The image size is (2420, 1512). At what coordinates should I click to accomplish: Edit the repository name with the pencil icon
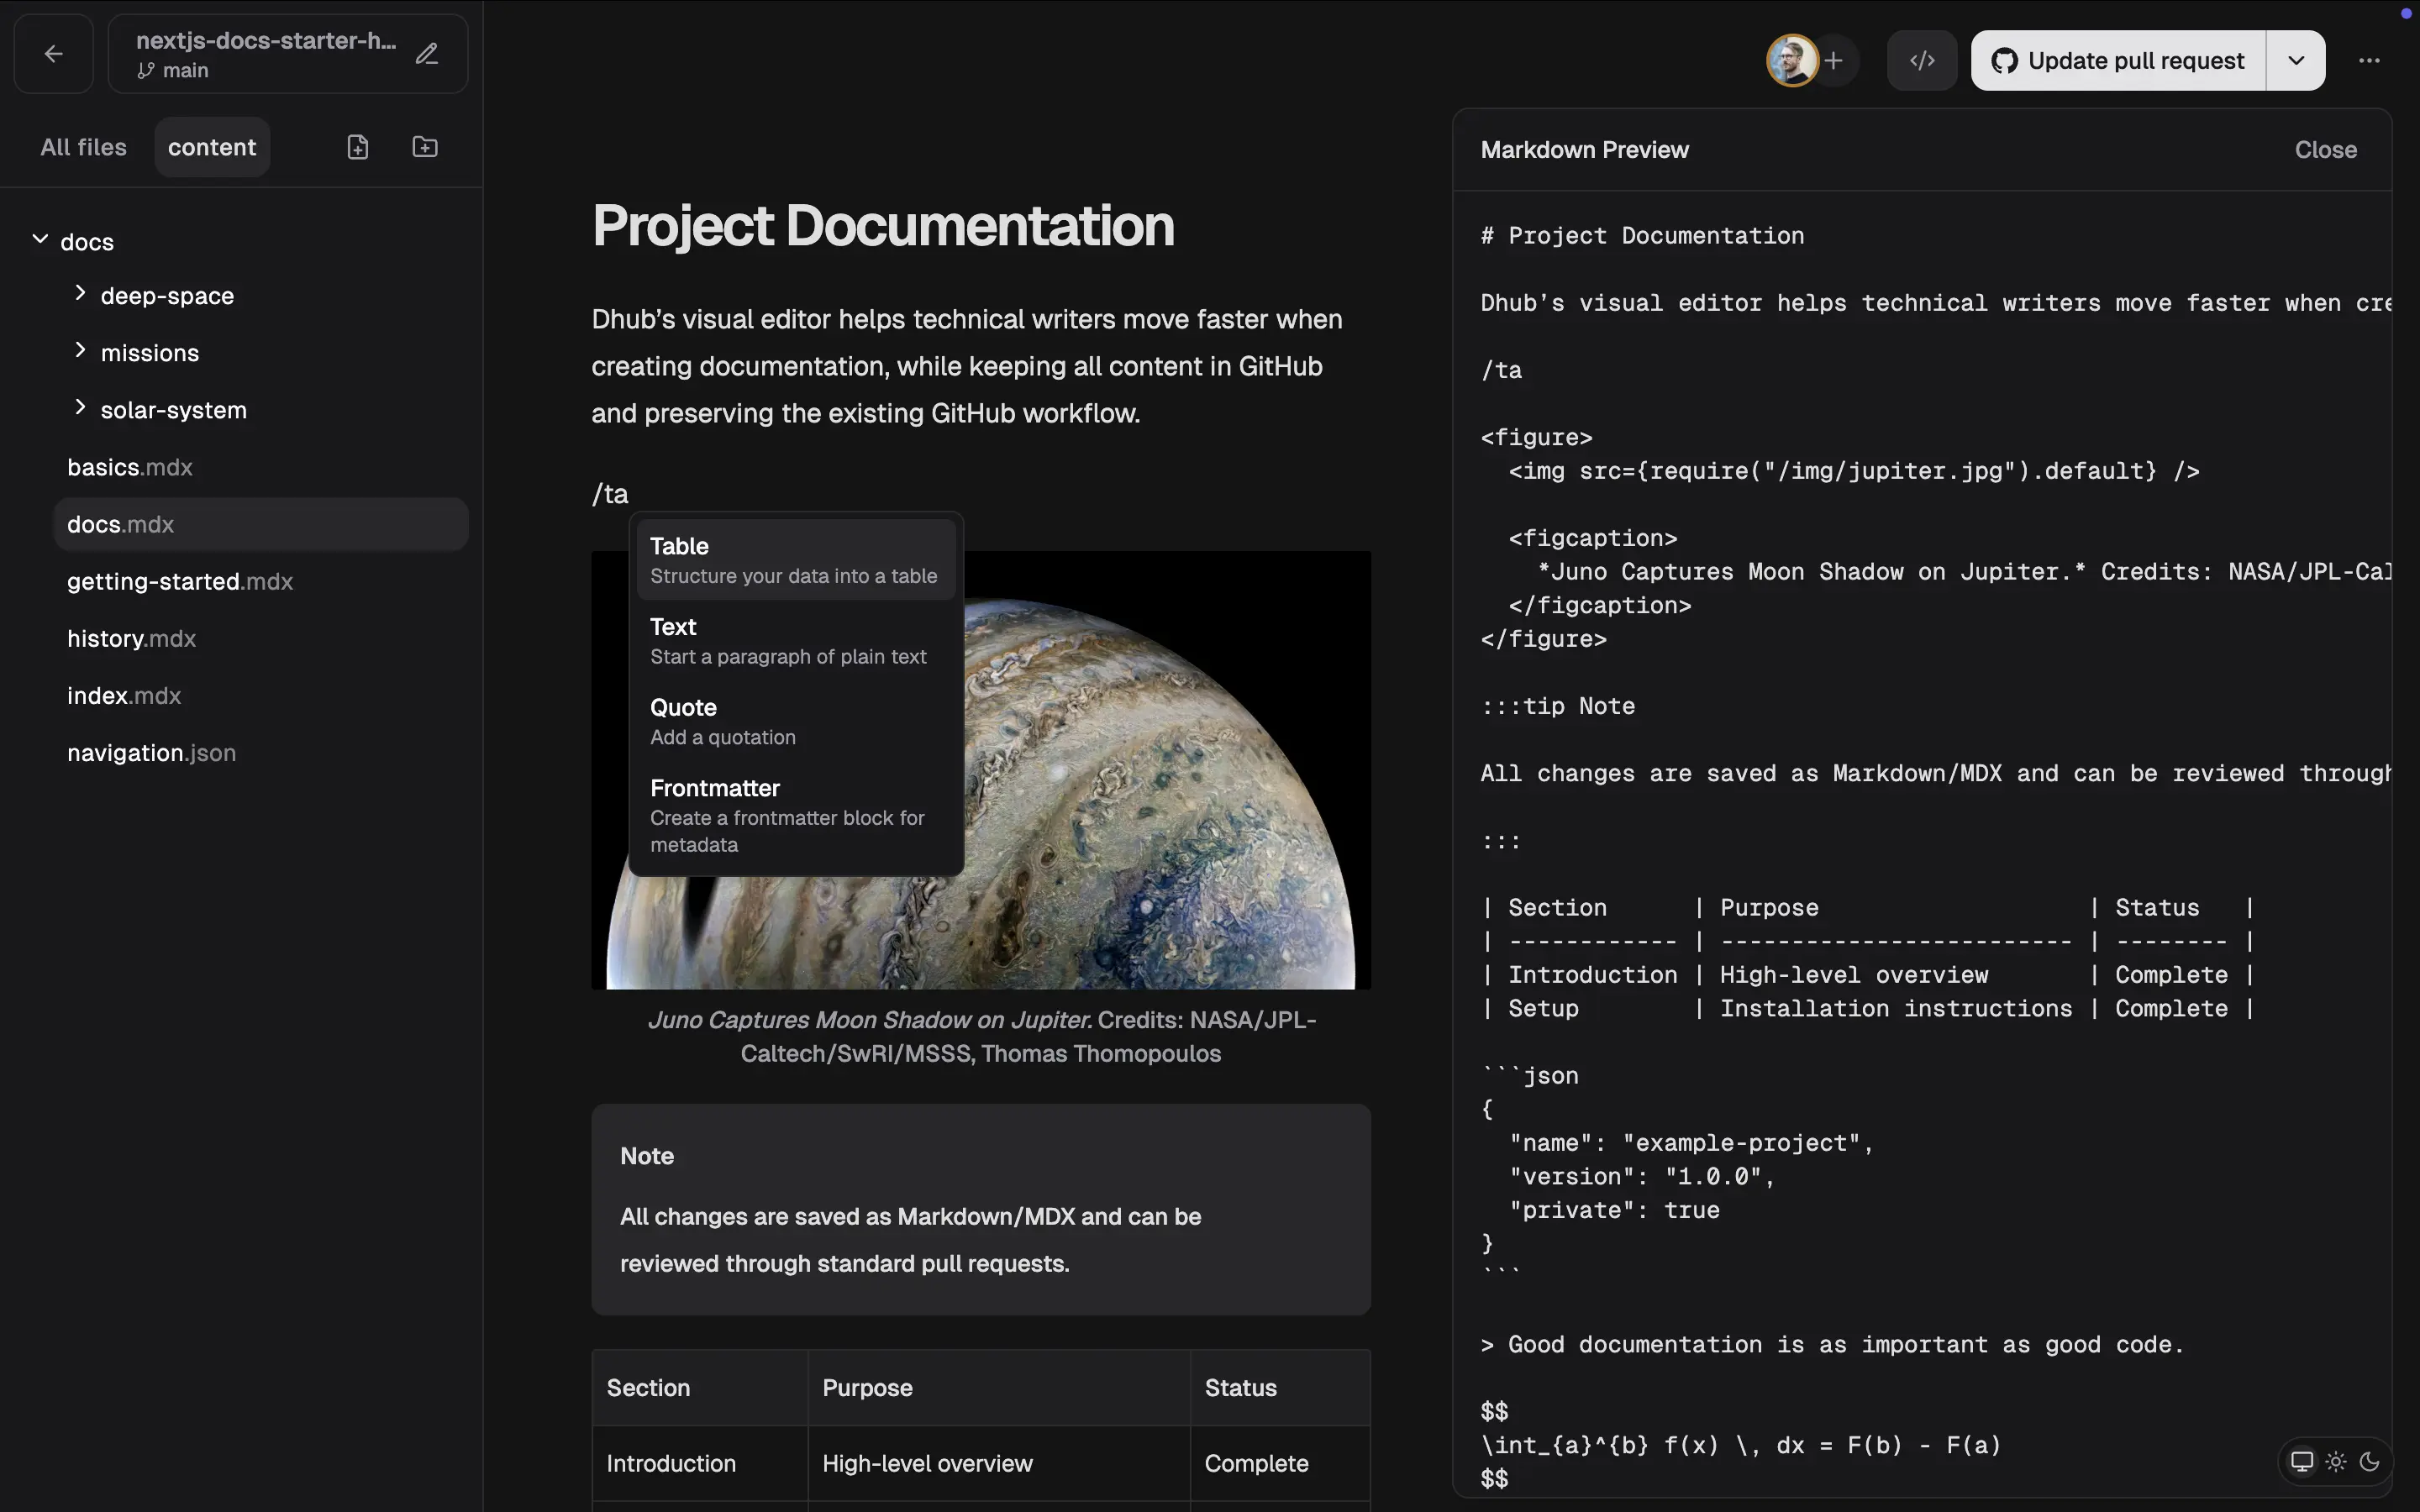click(428, 53)
